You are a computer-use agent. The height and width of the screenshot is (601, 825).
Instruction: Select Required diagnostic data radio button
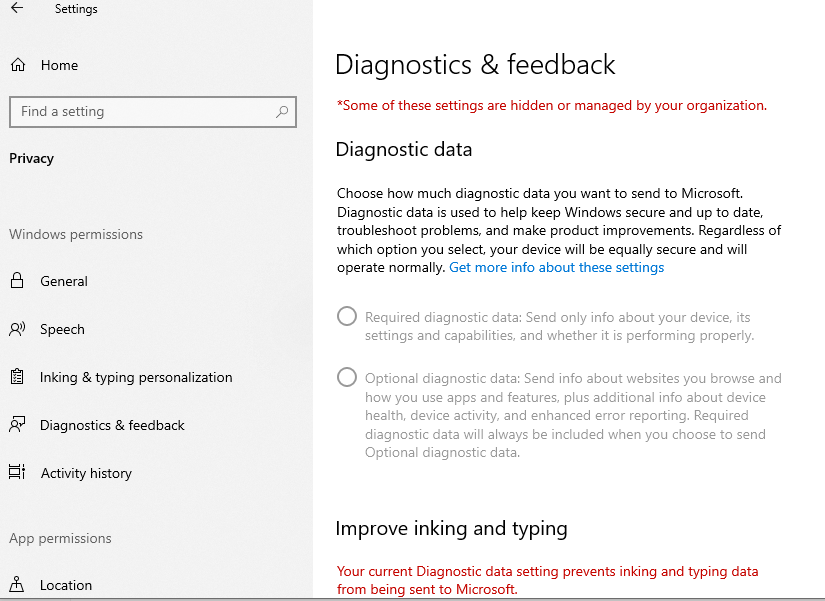[347, 317]
